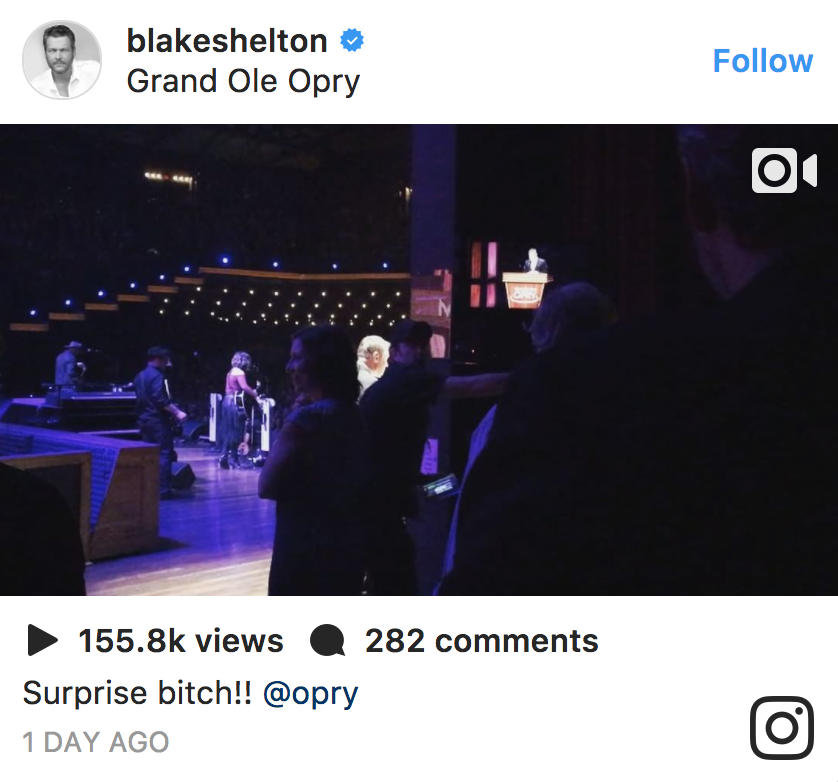Open the Grand Ole Opry location
The height and width of the screenshot is (782, 838).
click(243, 81)
